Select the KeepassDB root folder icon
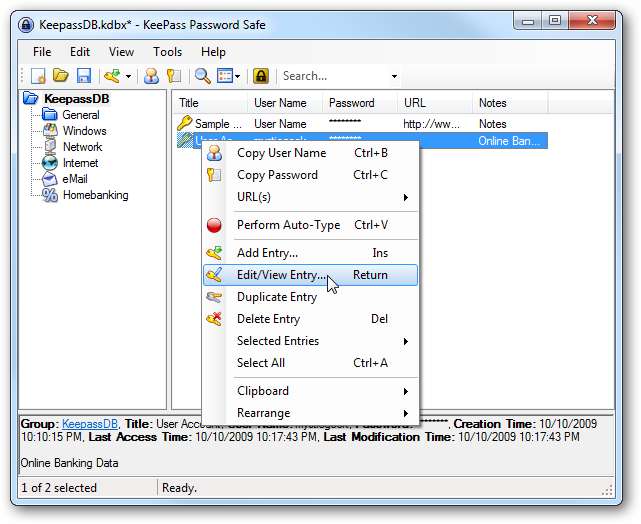 coord(31,99)
